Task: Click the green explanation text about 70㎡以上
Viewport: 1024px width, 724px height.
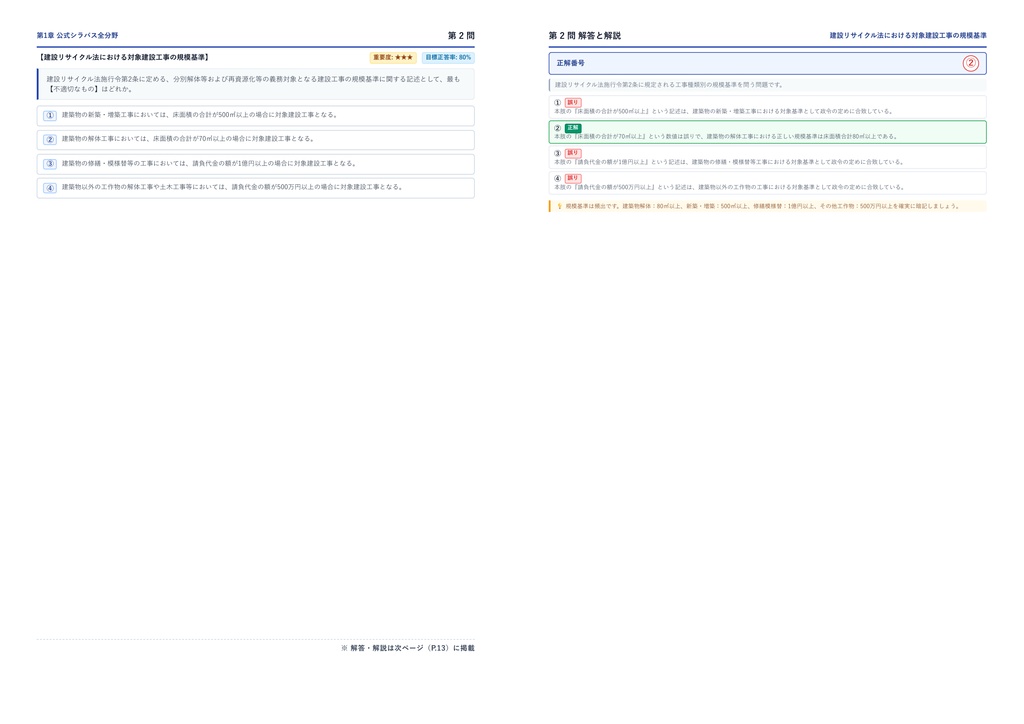Action: coord(726,137)
